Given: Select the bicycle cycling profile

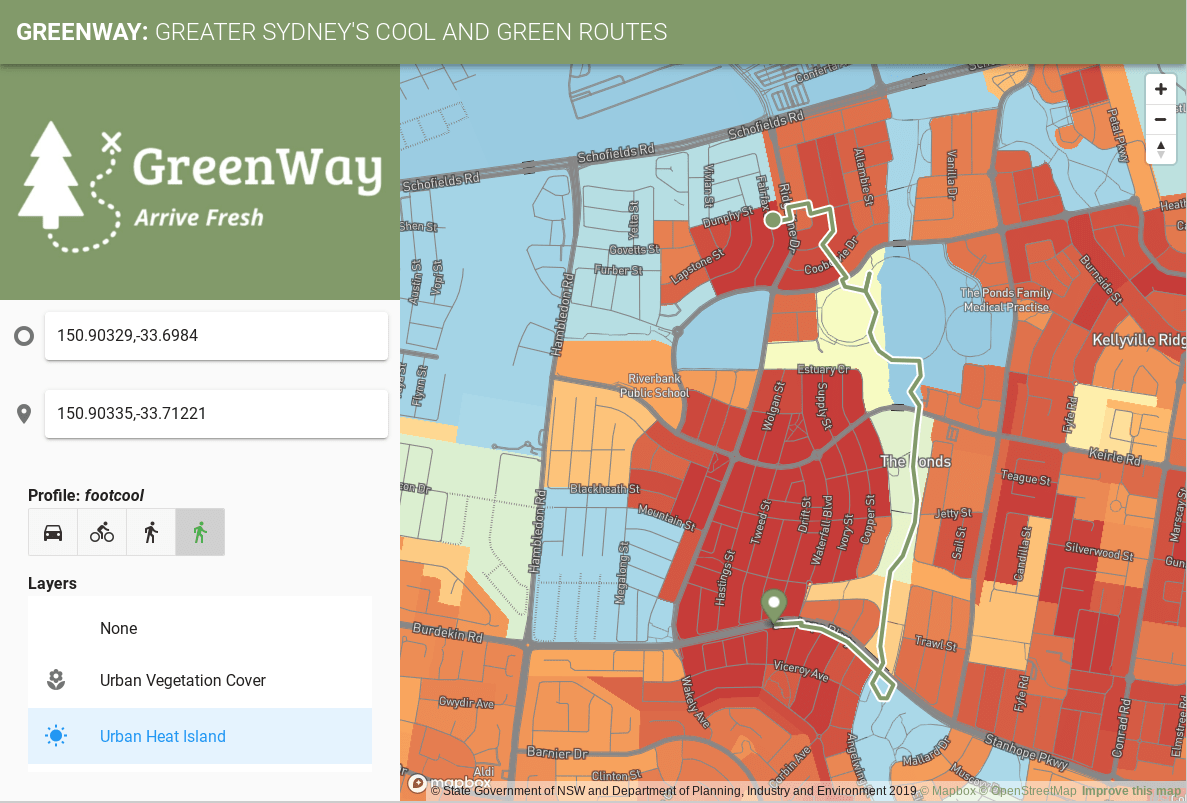Looking at the screenshot, I should pos(102,532).
